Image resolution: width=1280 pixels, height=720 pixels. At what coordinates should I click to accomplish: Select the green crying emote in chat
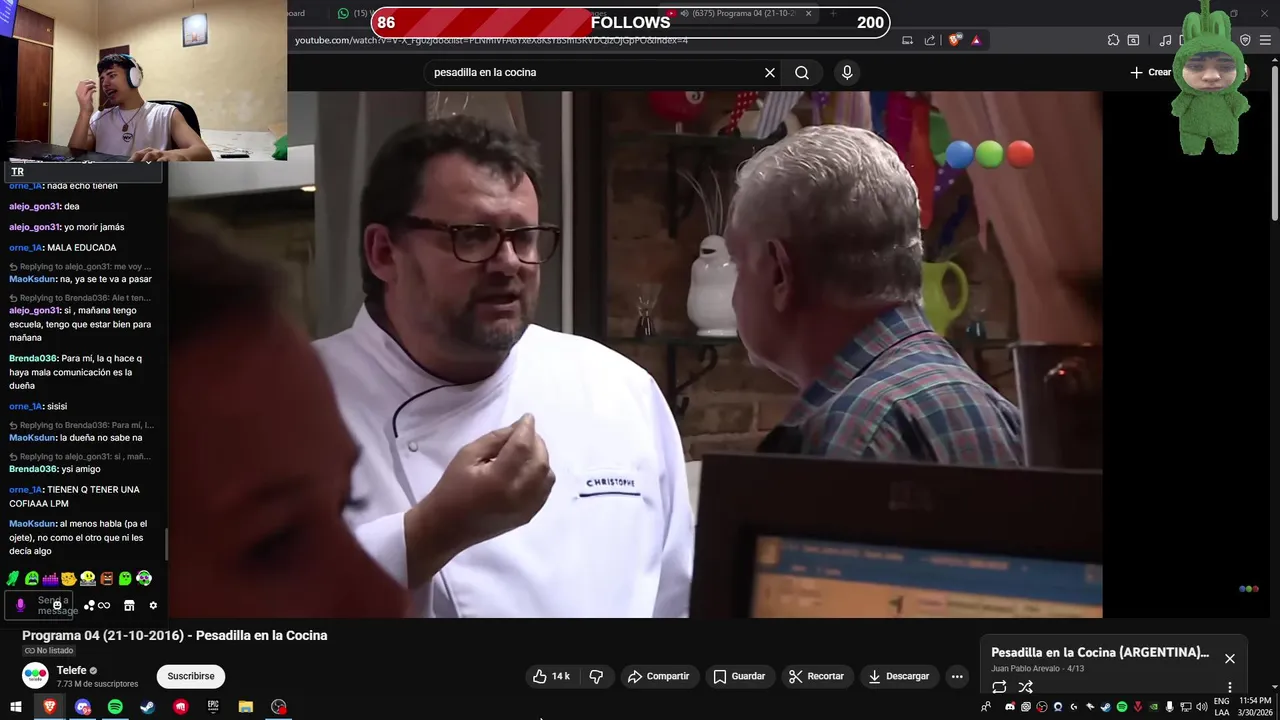32,578
